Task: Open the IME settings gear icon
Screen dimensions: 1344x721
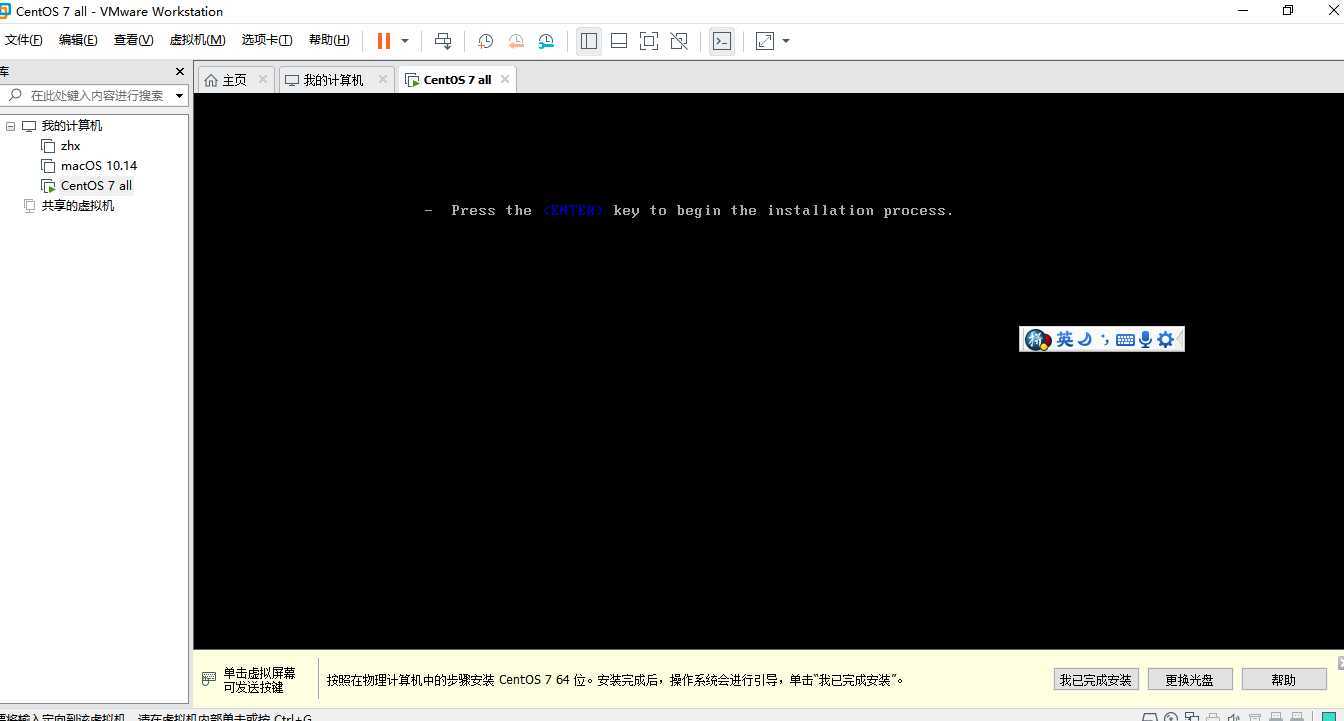Action: (x=1165, y=340)
